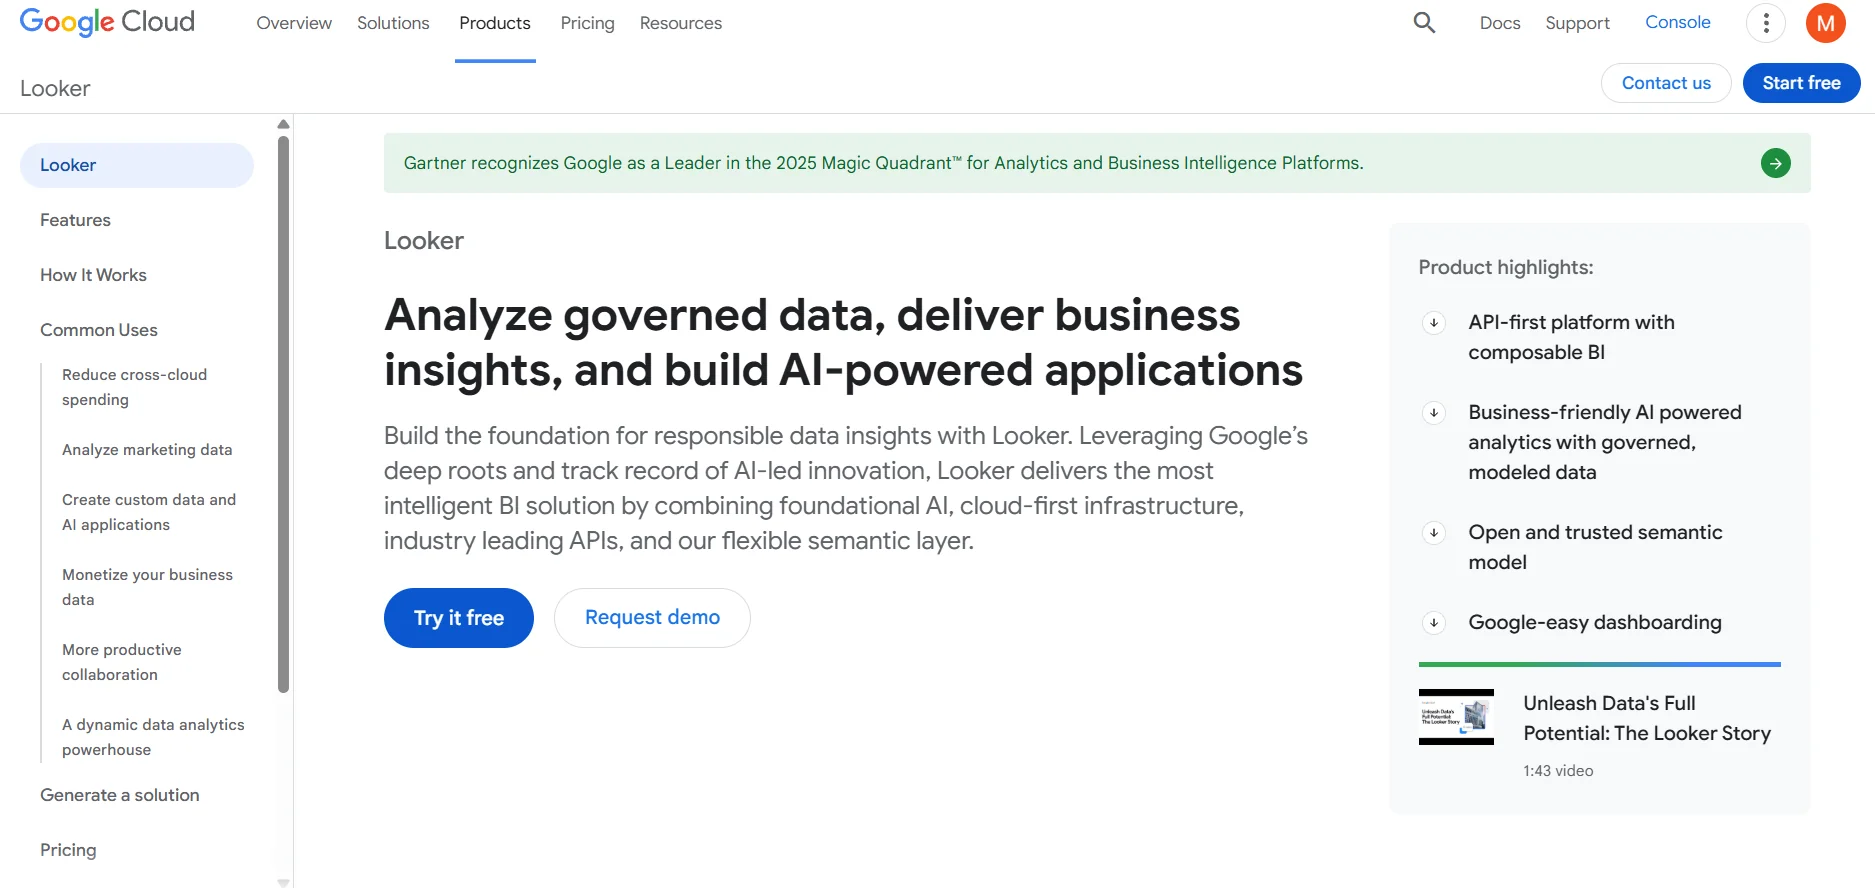Viewport: 1875px width, 888px height.
Task: Open Reduce cross-cloud spending sidebar link
Action: coord(135,387)
